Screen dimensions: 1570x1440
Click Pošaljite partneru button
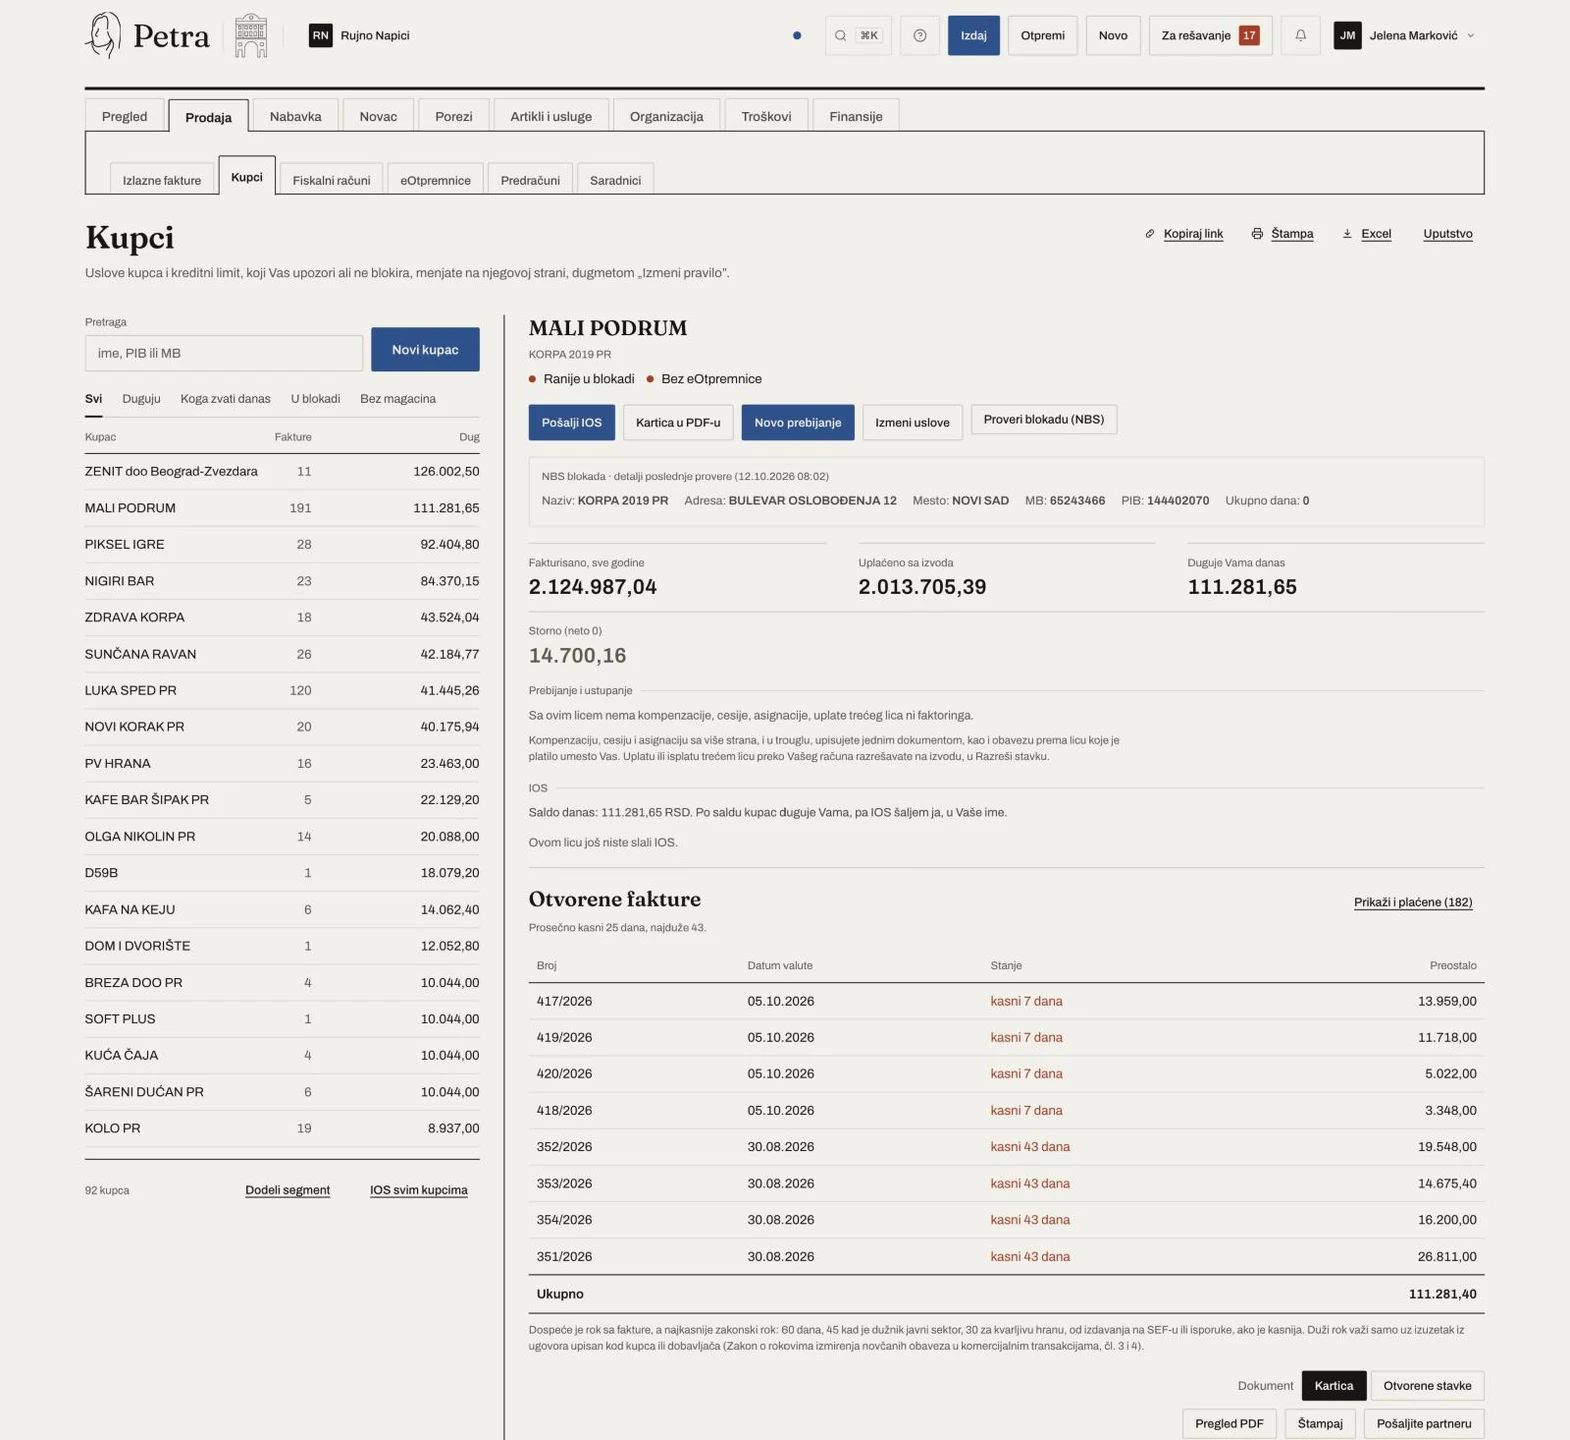pyautogui.click(x=1423, y=1424)
